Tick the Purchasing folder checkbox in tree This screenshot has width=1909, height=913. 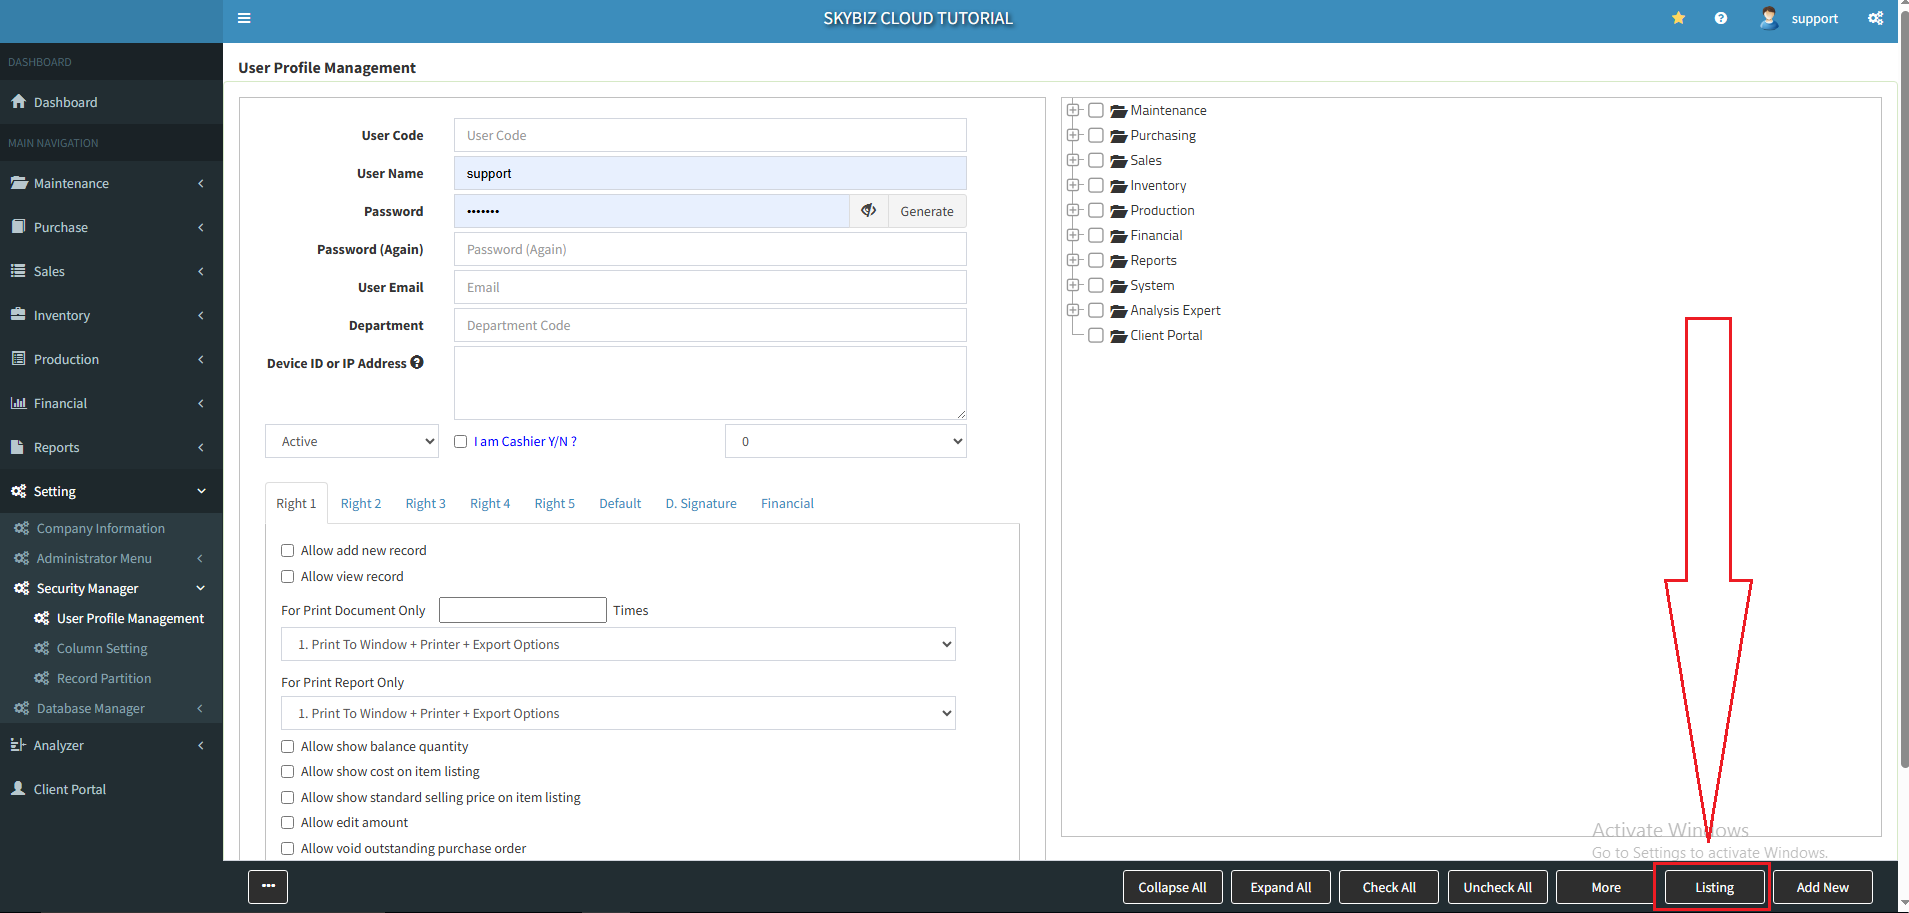point(1096,136)
